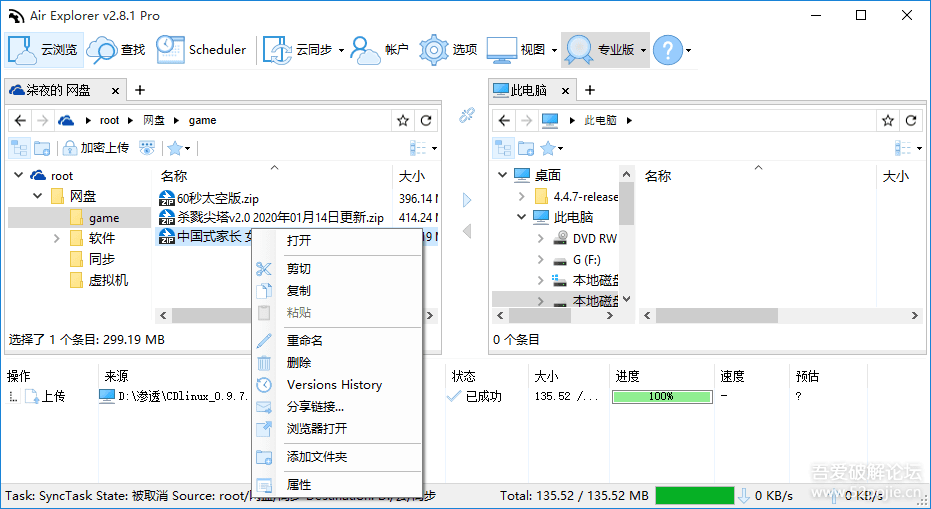931x509 pixels.
Task: Collapse the root tree node
Action: (18, 175)
